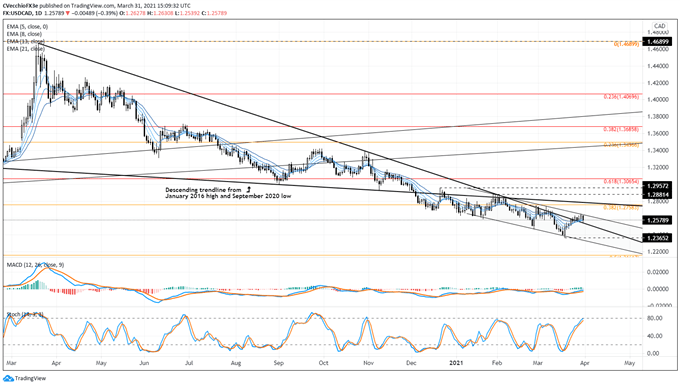The image size is (680, 386).
Task: Click the 40.00 Stochastic axis label
Action: pyautogui.click(x=655, y=336)
